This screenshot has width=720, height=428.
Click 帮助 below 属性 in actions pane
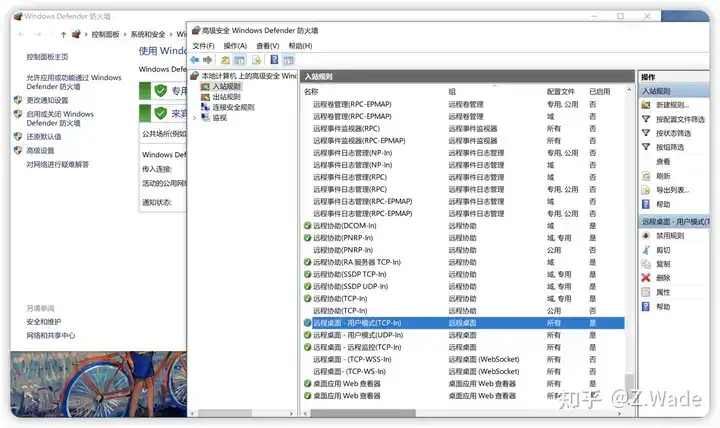pos(663,306)
